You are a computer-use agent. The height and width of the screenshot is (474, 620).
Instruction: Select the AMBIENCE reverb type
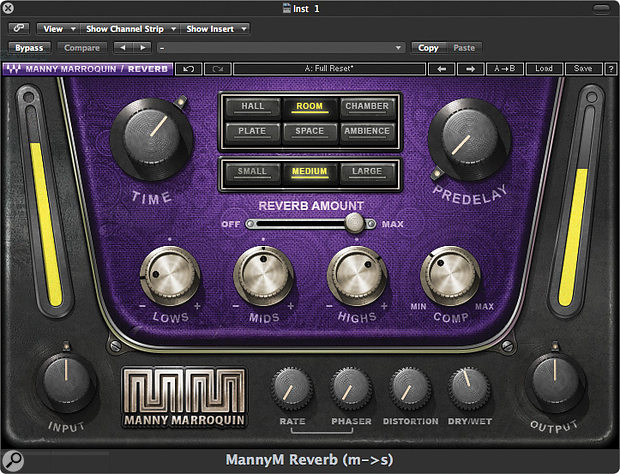coord(367,132)
